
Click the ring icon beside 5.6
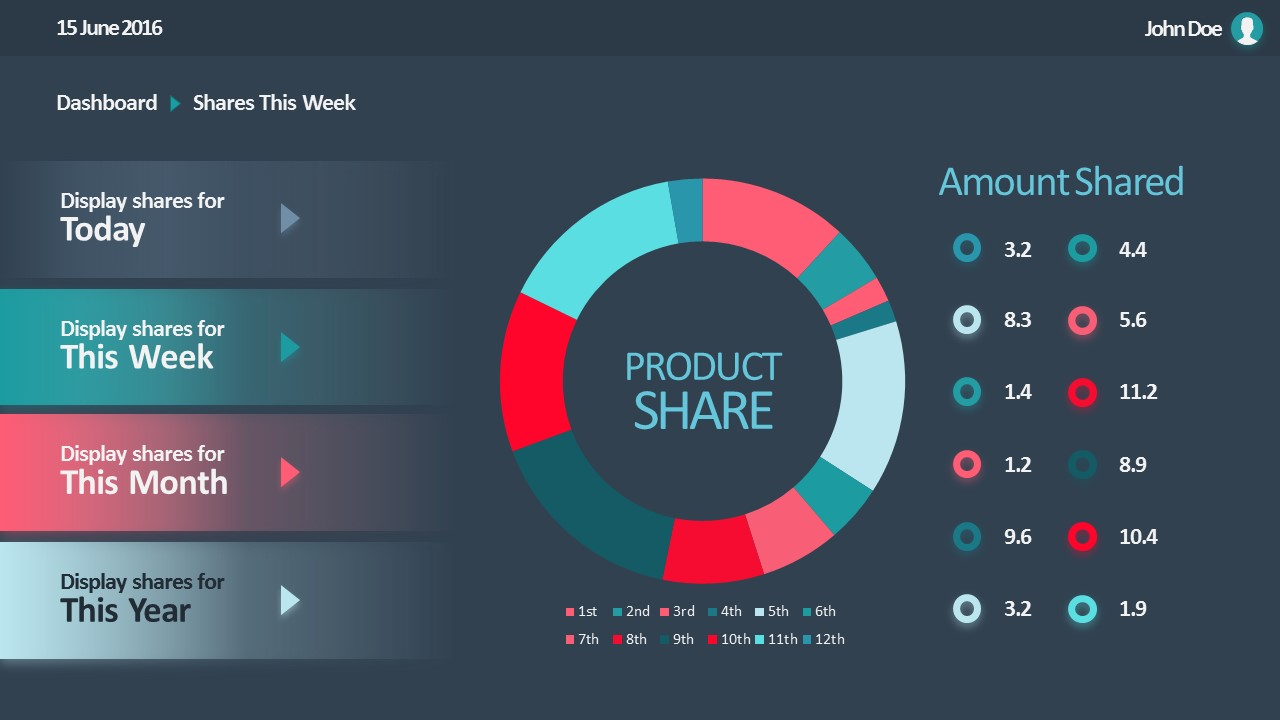(x=1082, y=320)
